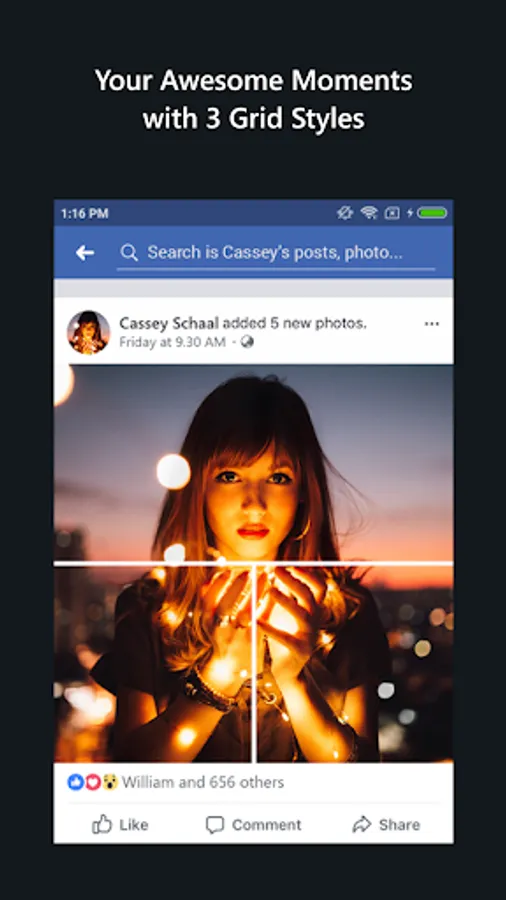Focus the Search is Cassey's posts field
The width and height of the screenshot is (506, 900).
click(275, 253)
